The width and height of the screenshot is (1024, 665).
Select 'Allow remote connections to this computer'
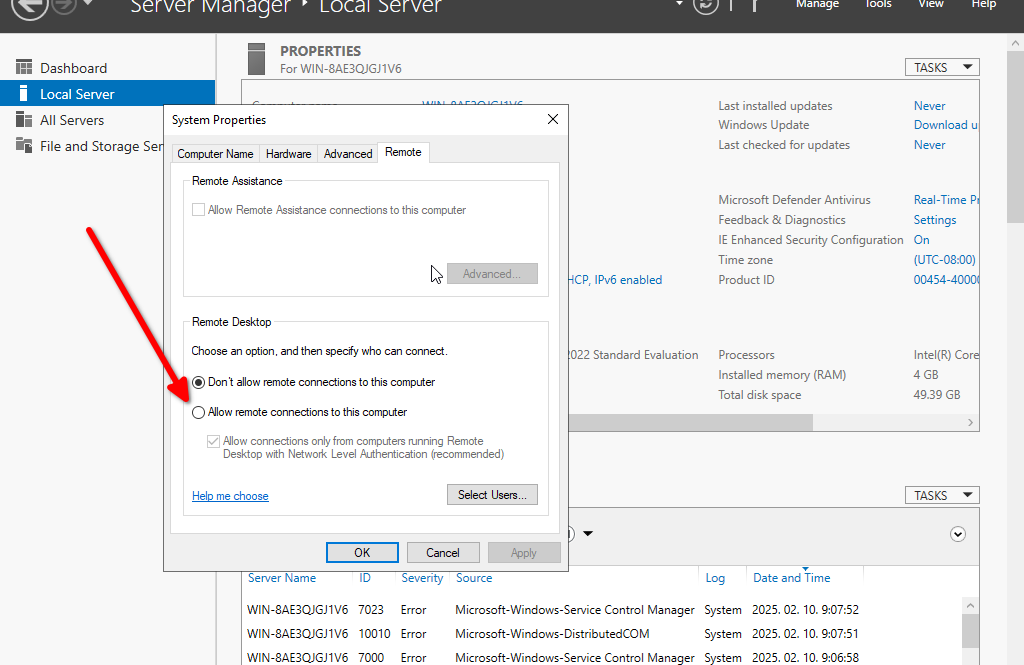199,412
